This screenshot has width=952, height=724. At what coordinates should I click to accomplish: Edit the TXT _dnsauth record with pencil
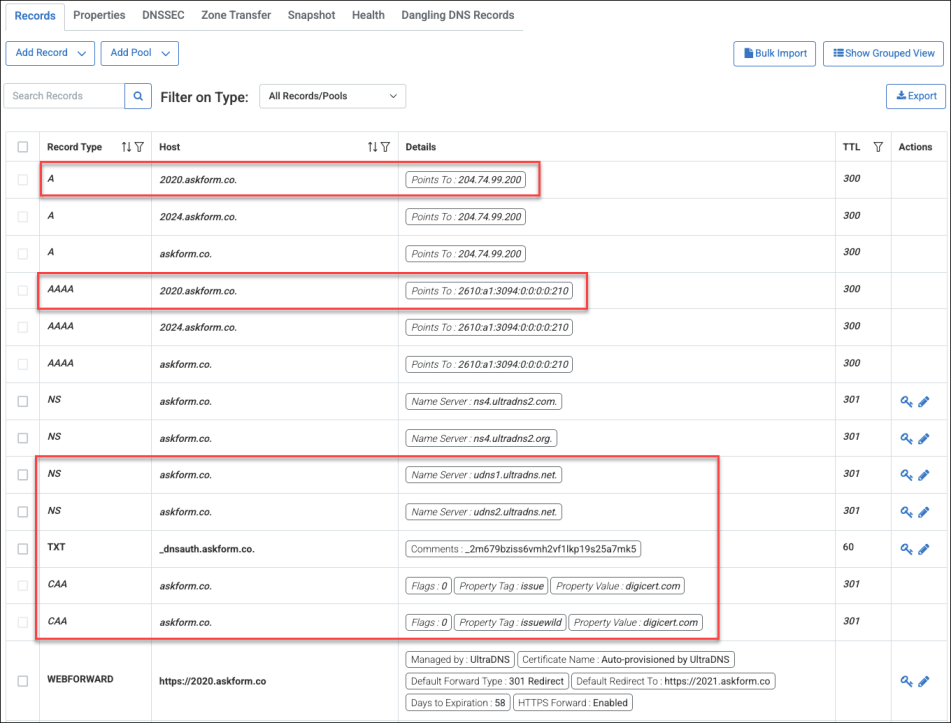tap(924, 549)
